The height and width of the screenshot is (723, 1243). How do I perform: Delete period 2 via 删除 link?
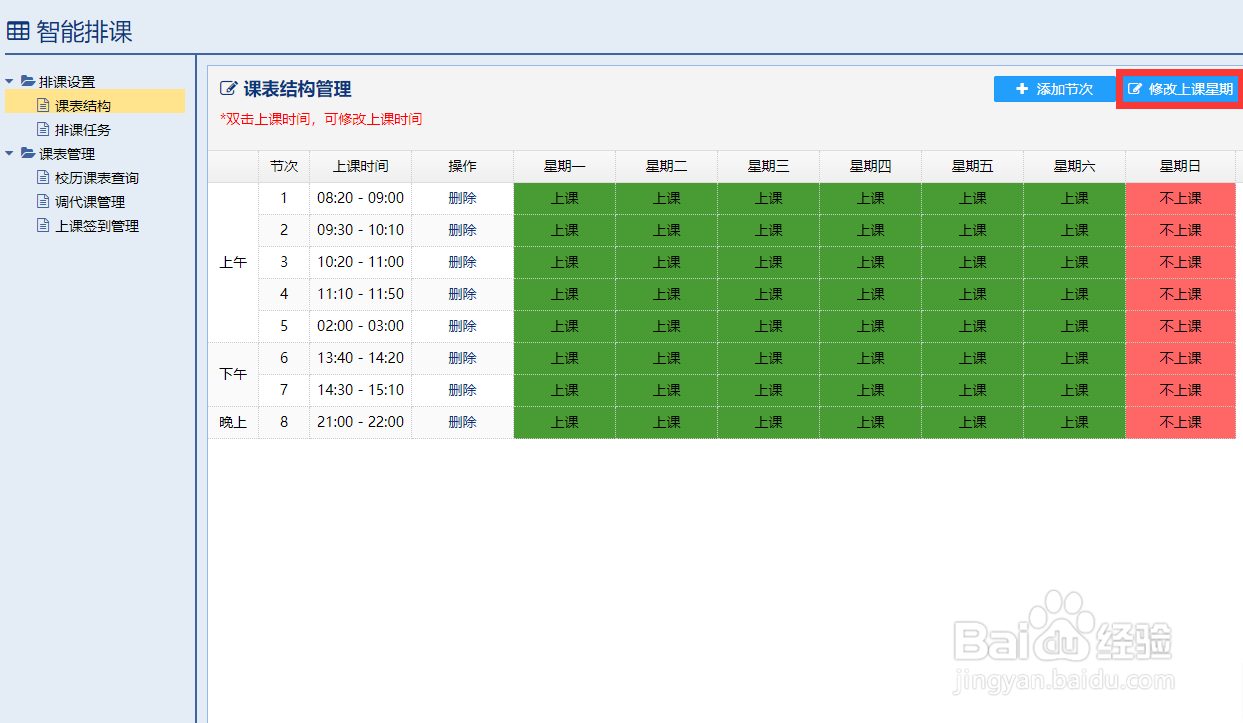pyautogui.click(x=462, y=230)
